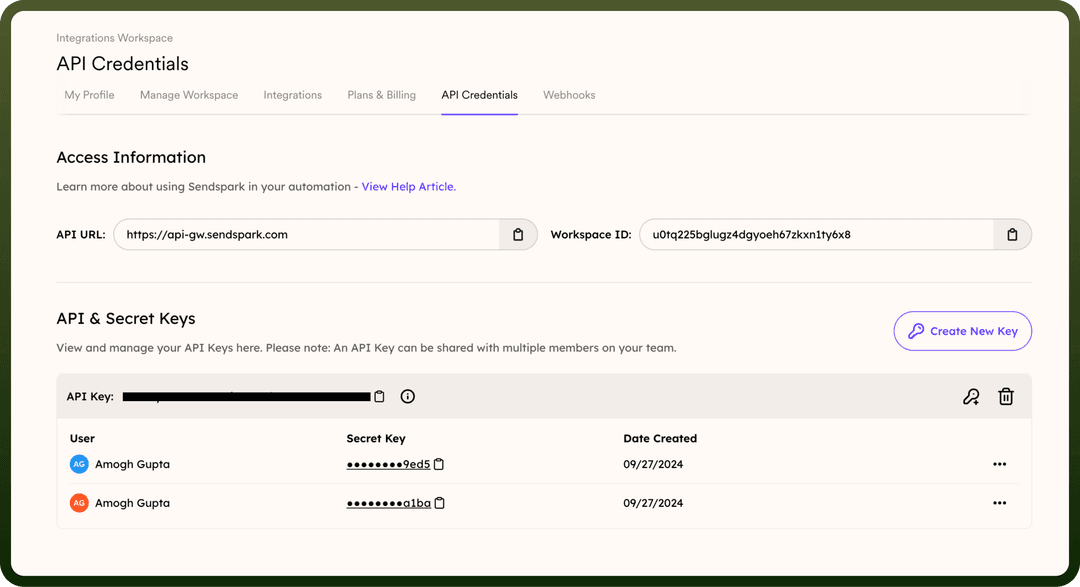Click the API URL input field

click(x=307, y=235)
